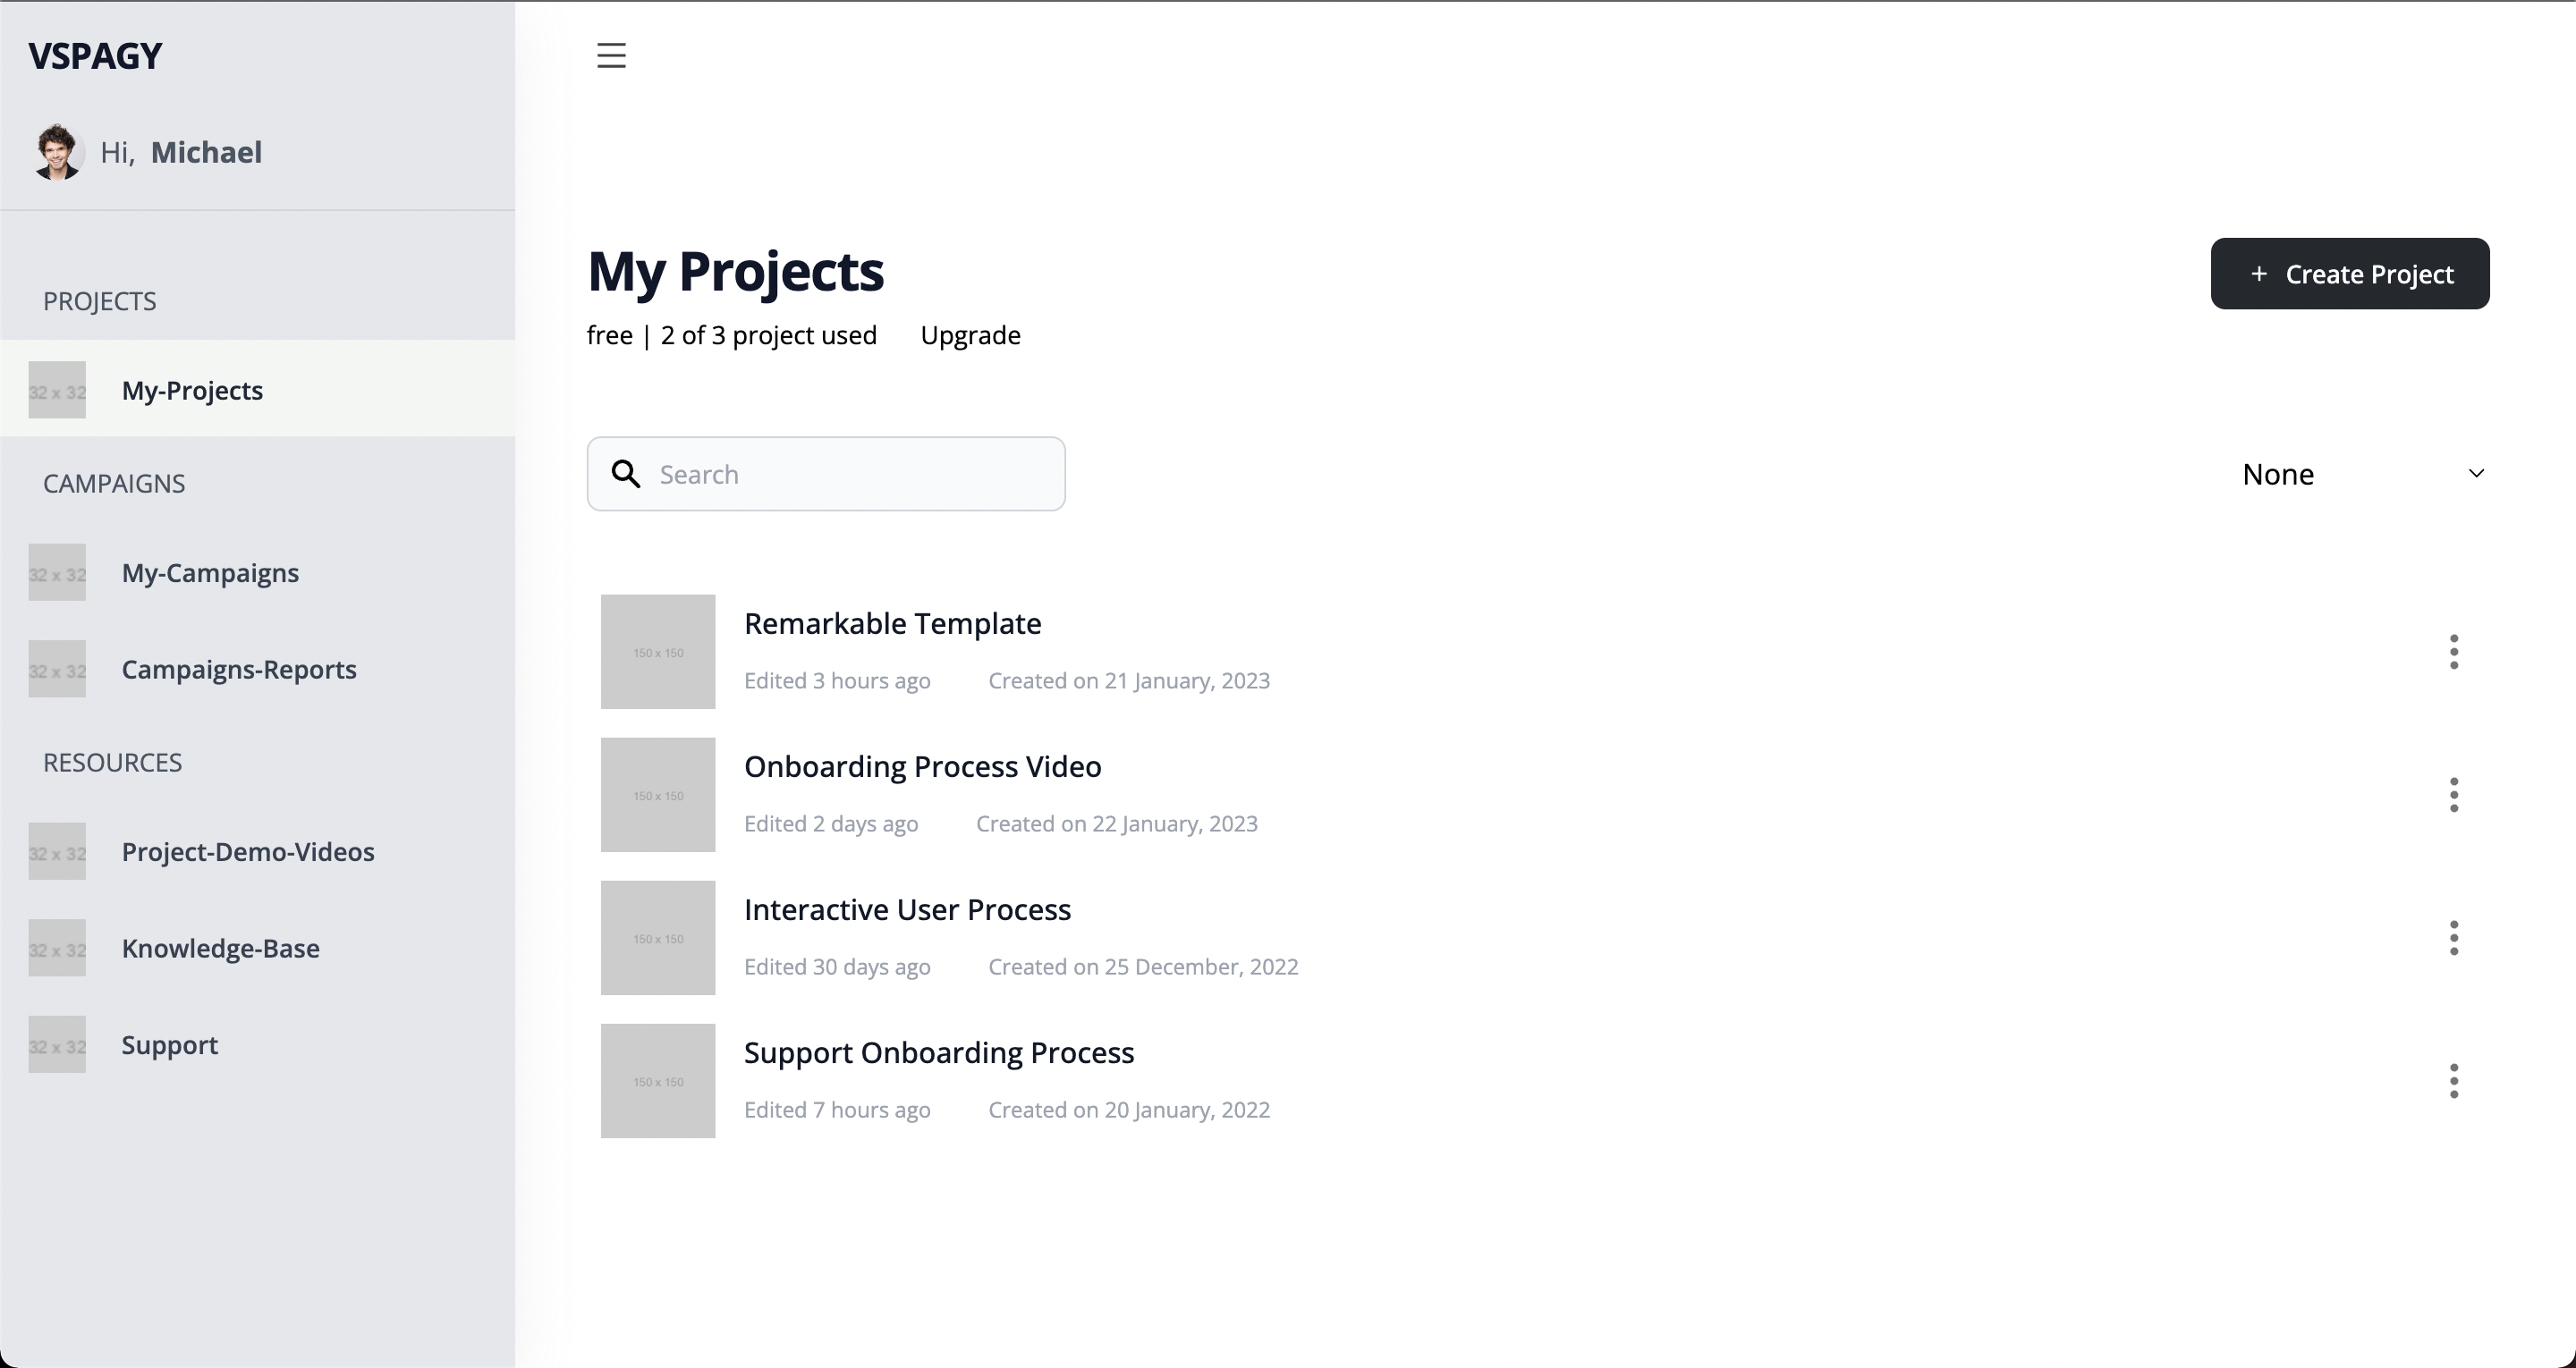2576x1368 pixels.
Task: Click the Upgrade link
Action: pyautogui.click(x=970, y=335)
